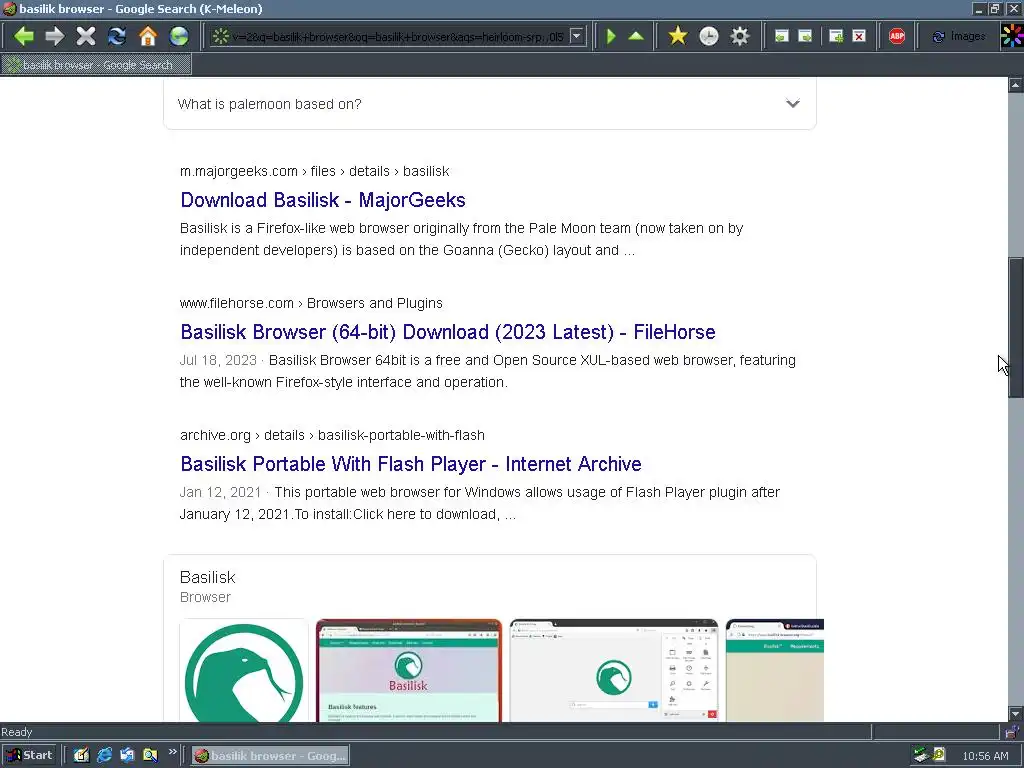Launch the notepad quick launch icon
The width and height of the screenshot is (1024, 768).
pyautogui.click(x=80, y=756)
